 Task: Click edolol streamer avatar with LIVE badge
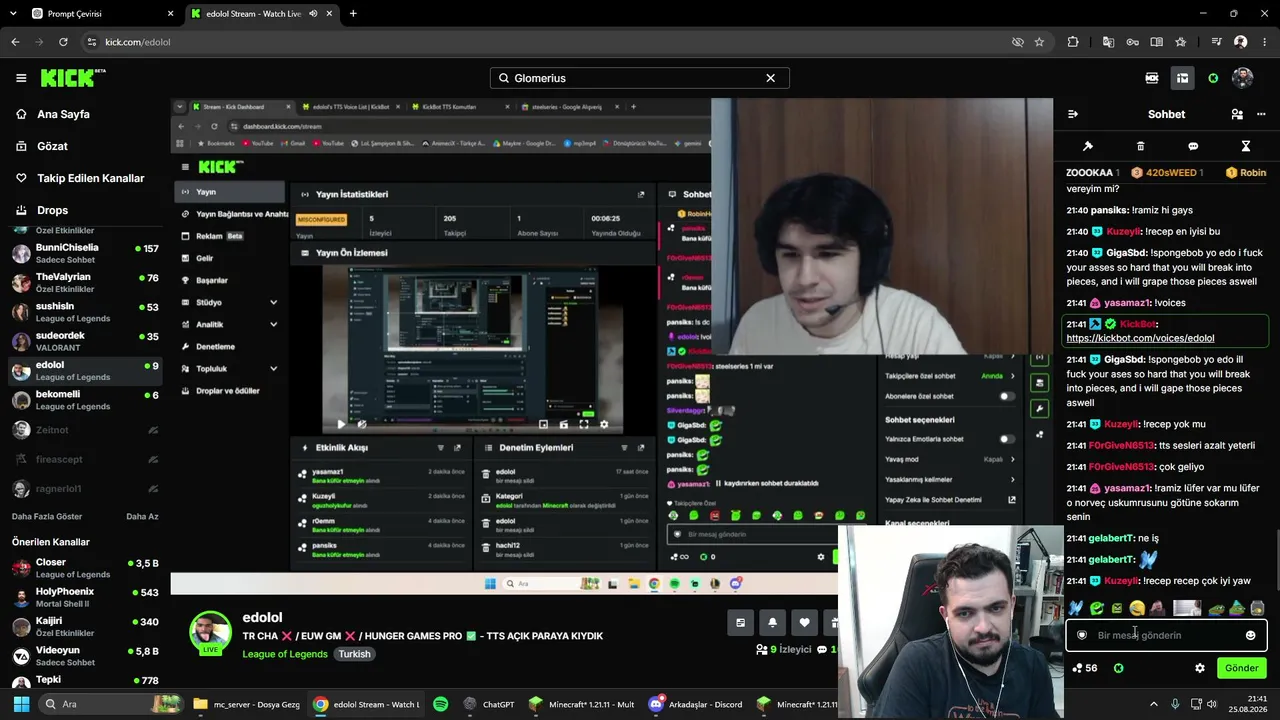click(211, 633)
